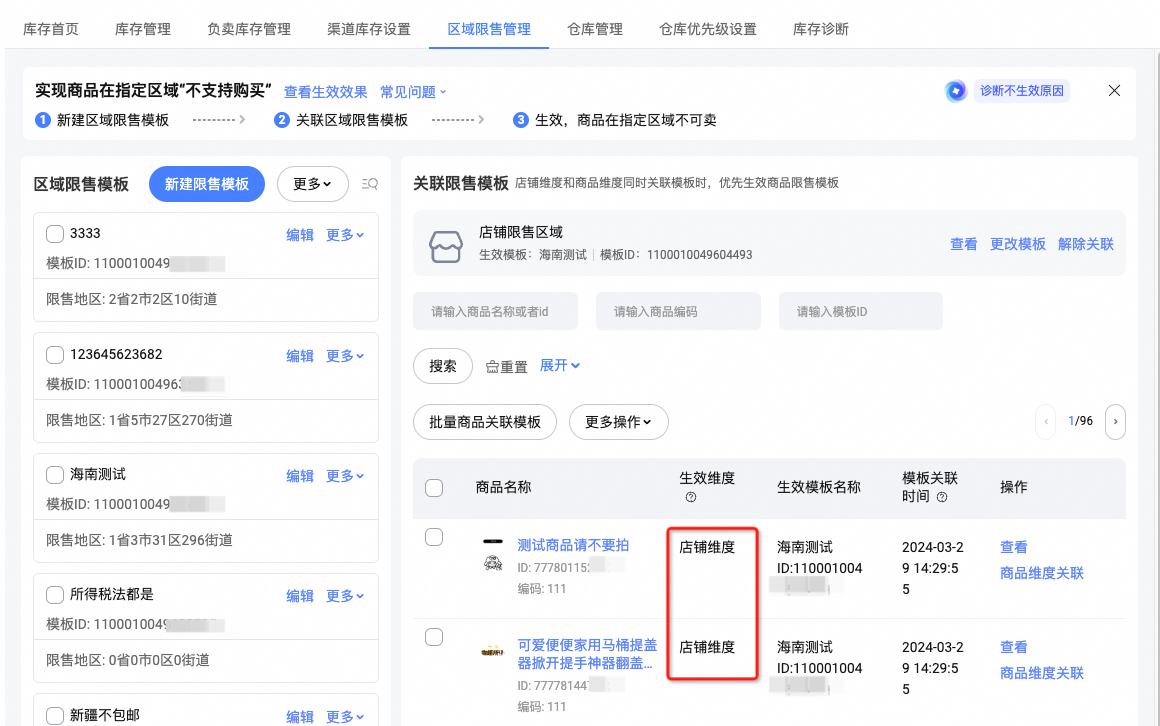1160x726 pixels.
Task: Go to the next page arrow
Action: pos(1115,422)
